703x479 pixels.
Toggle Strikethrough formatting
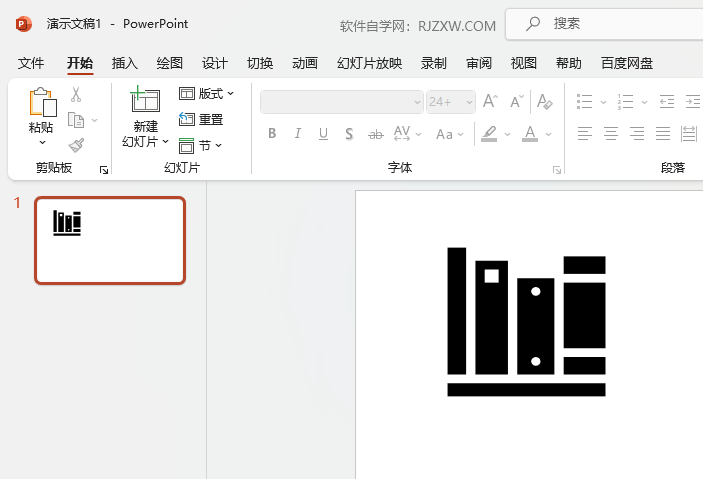(375, 134)
